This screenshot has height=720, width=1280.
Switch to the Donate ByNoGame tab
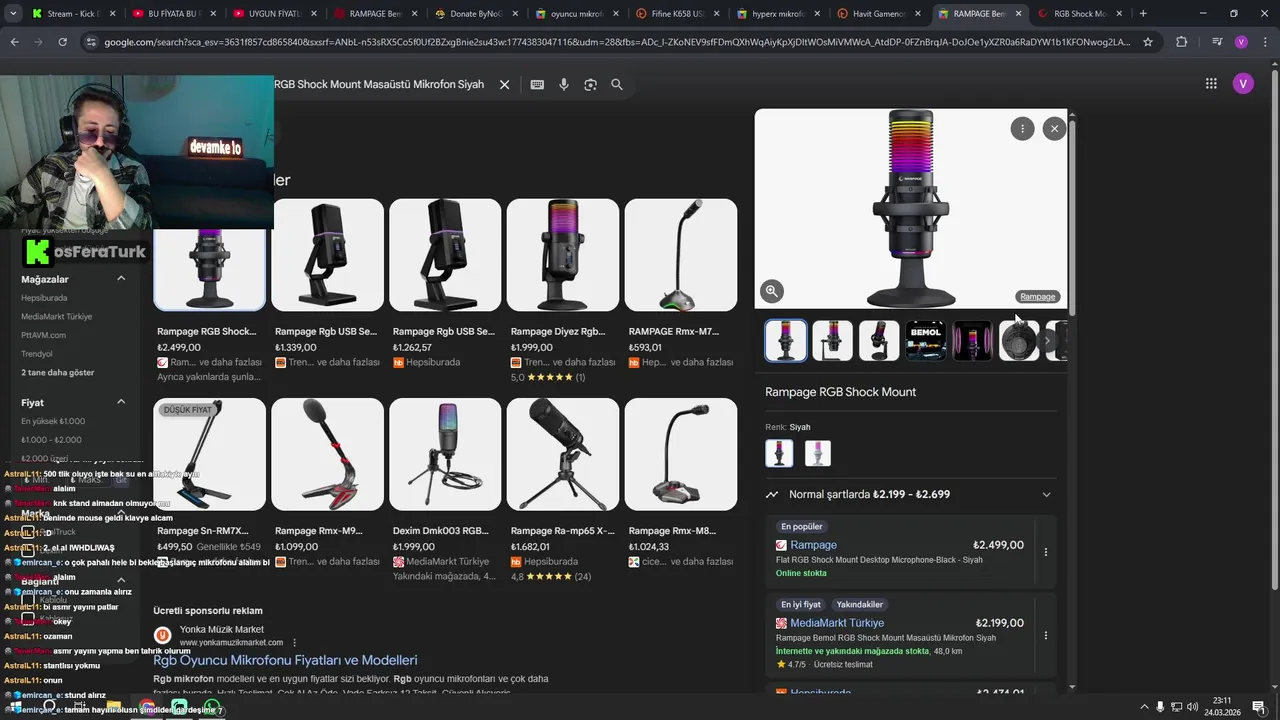click(476, 14)
